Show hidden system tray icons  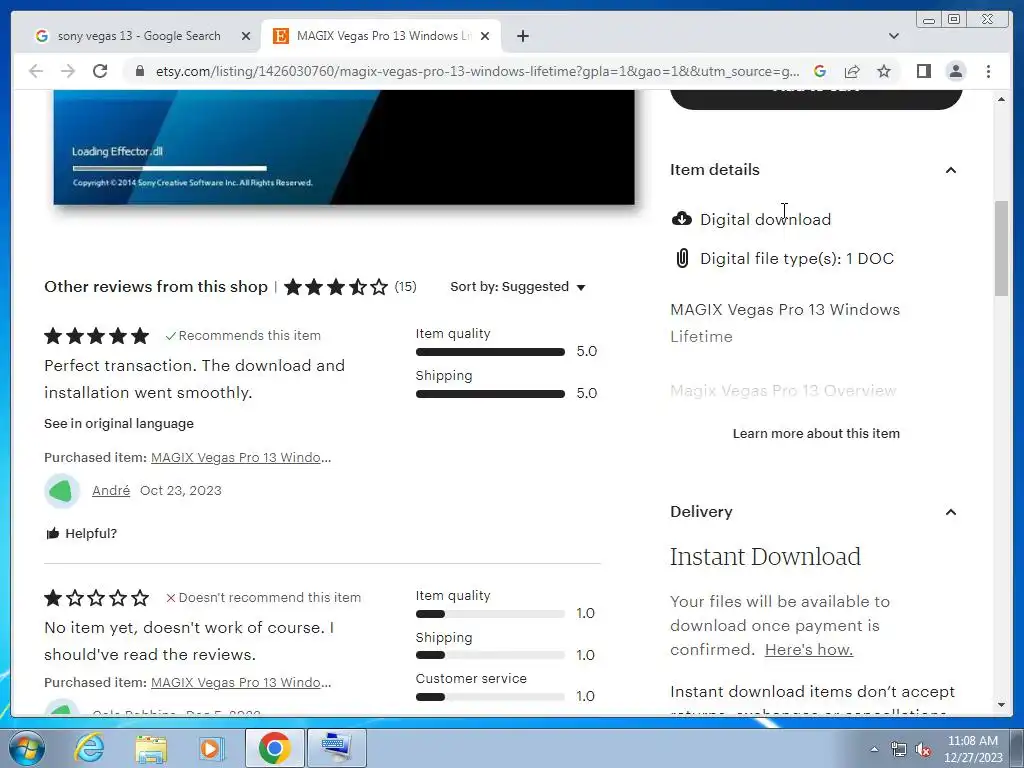(874, 749)
